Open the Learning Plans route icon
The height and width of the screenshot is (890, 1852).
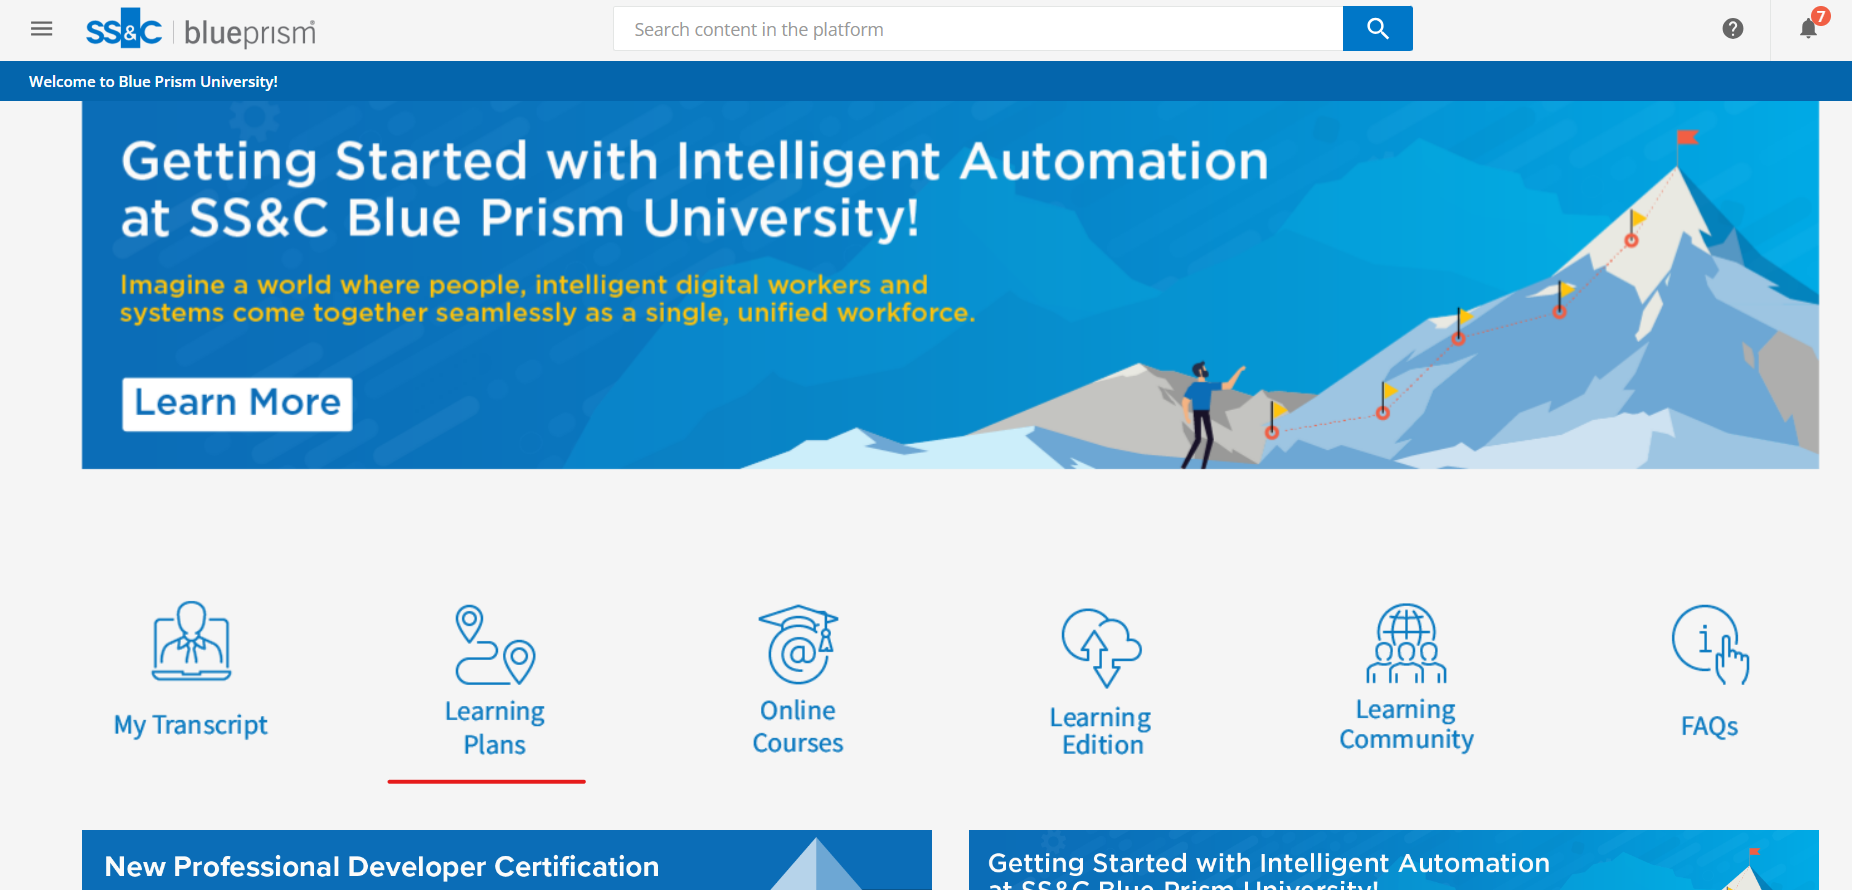495,645
